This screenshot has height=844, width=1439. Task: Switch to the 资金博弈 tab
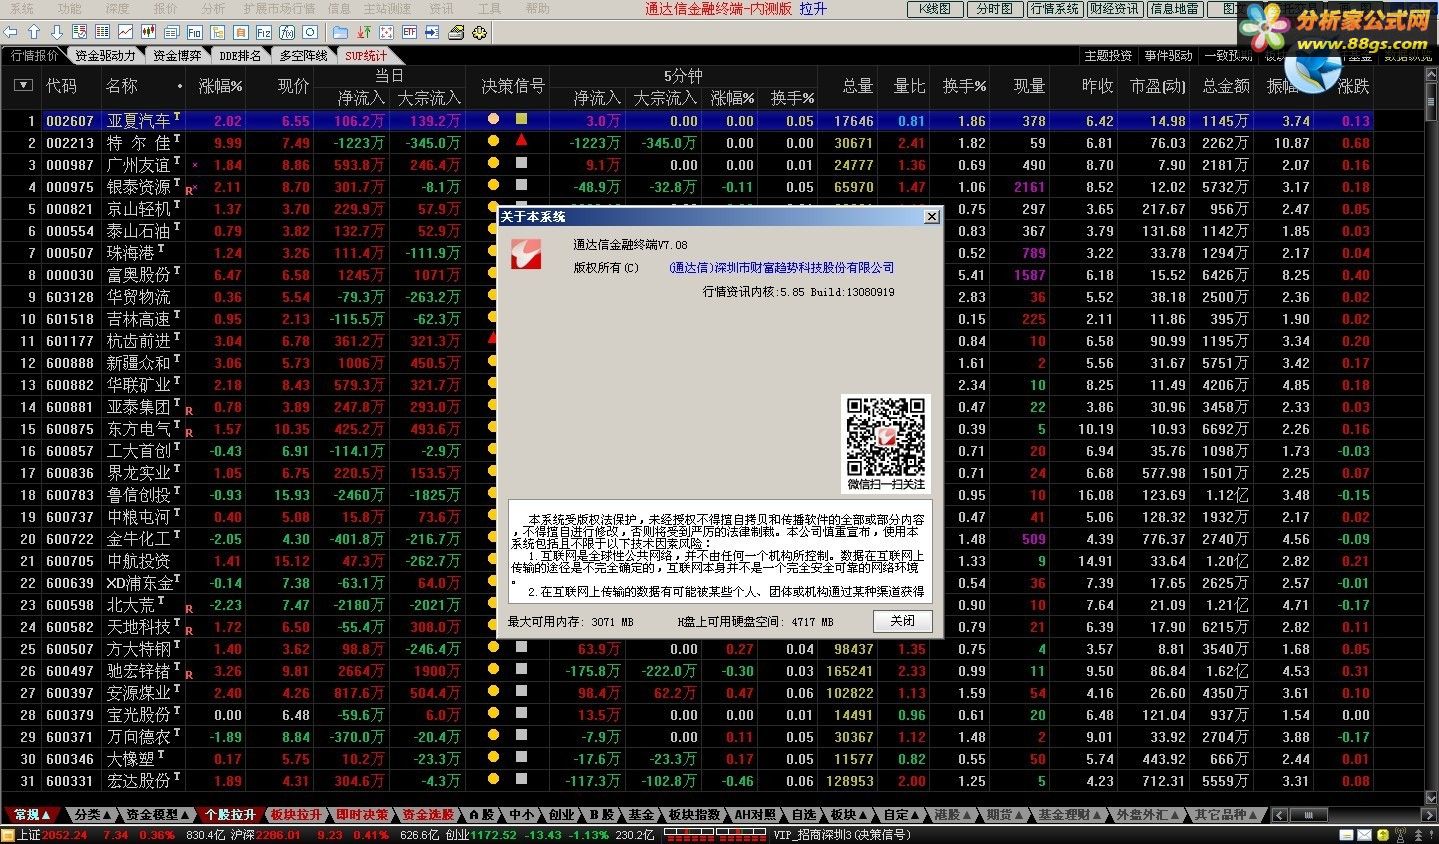(x=178, y=56)
